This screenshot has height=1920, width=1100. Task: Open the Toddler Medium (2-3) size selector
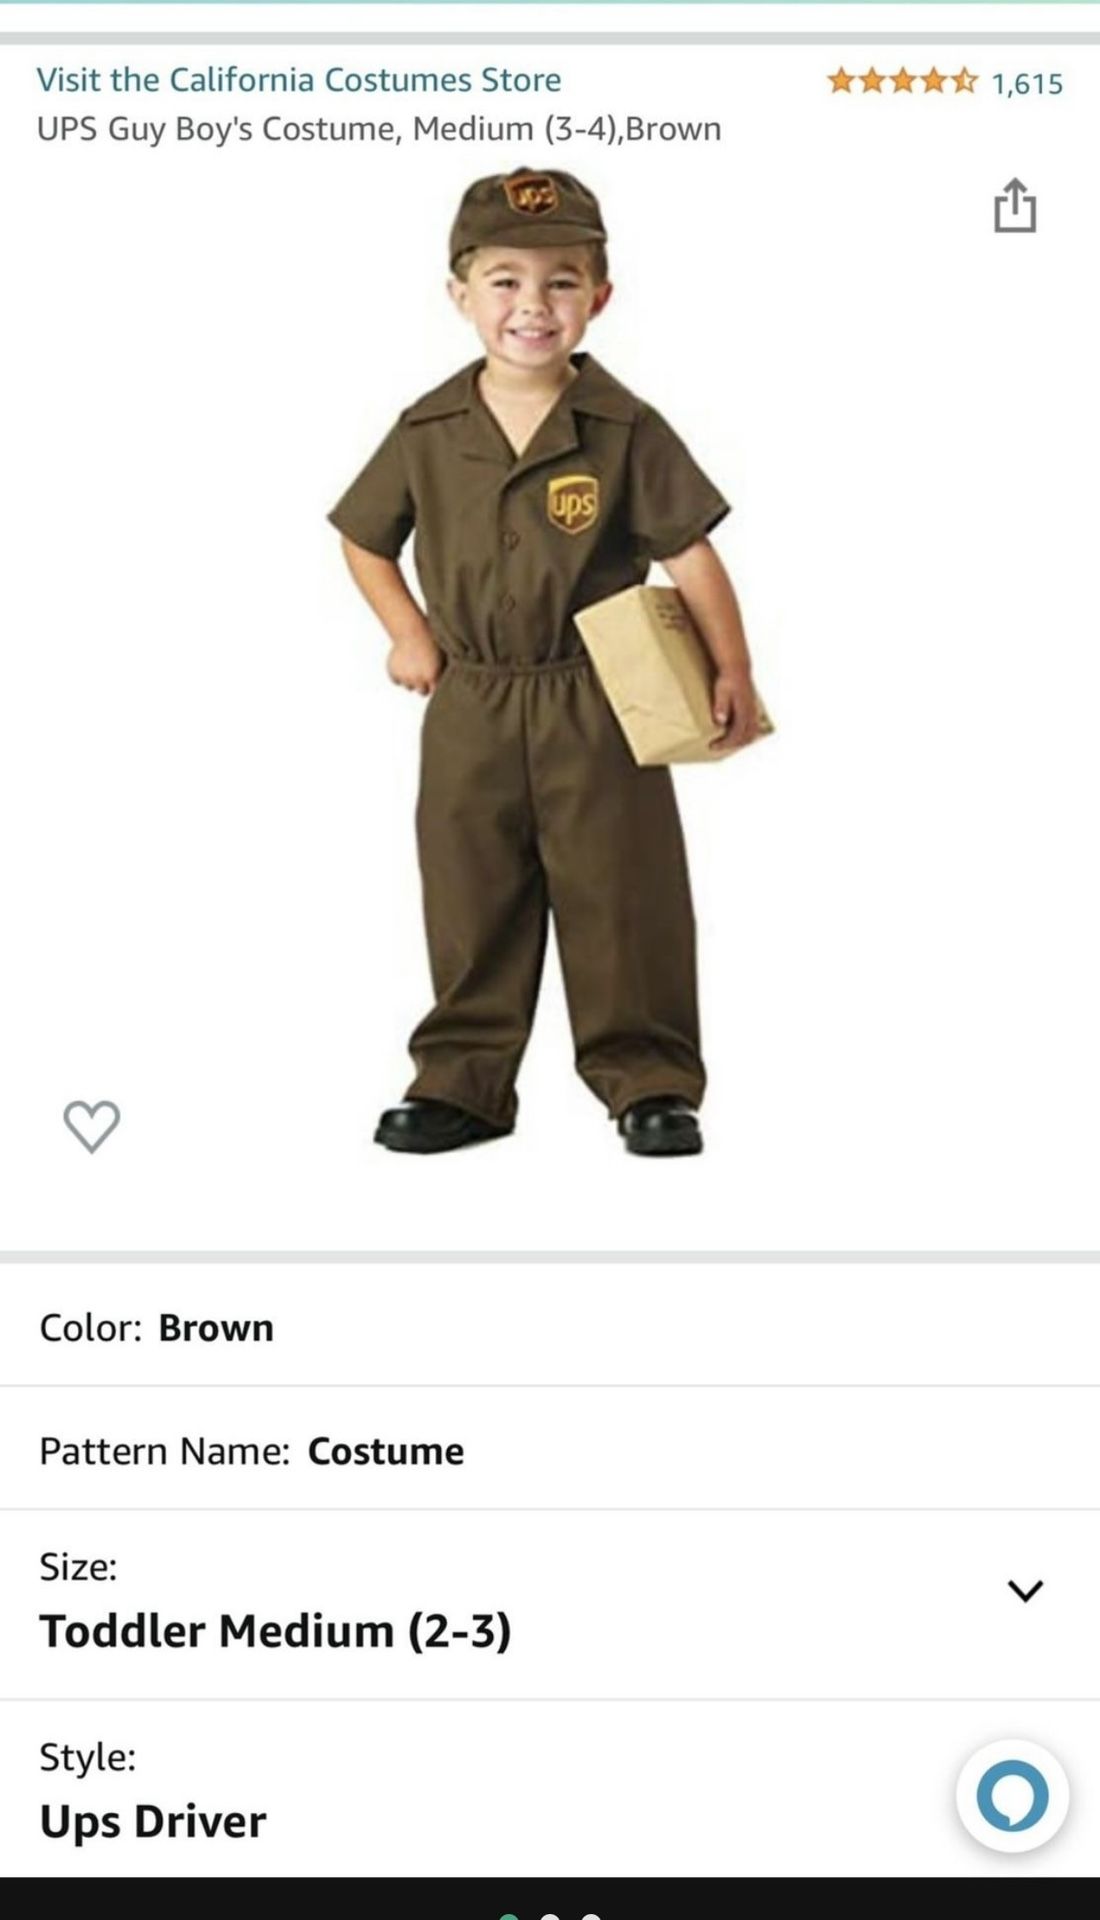click(x=550, y=1604)
